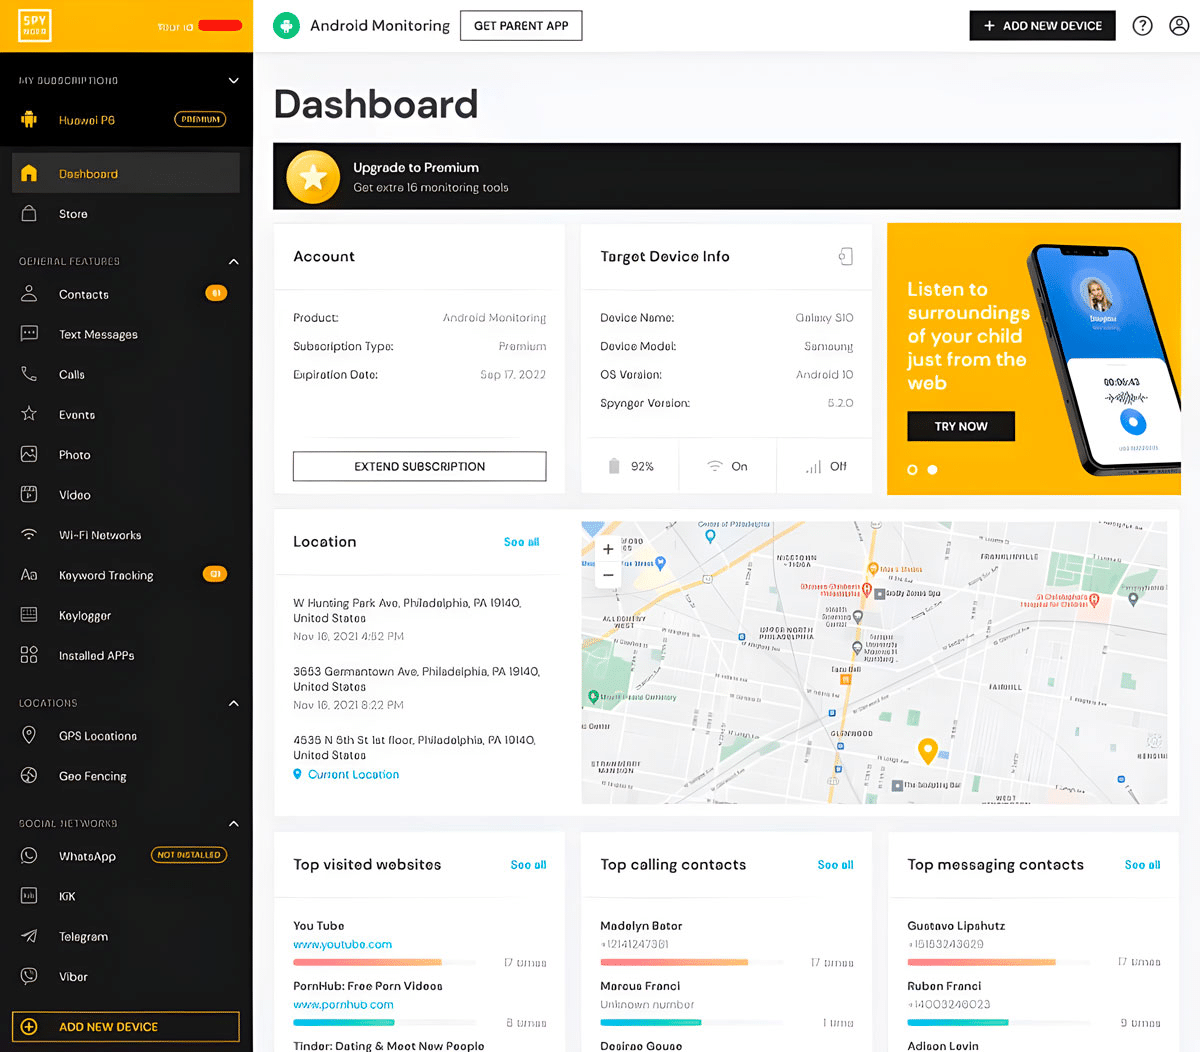Collapse the General Features section
This screenshot has height=1052, width=1200.
tap(233, 261)
